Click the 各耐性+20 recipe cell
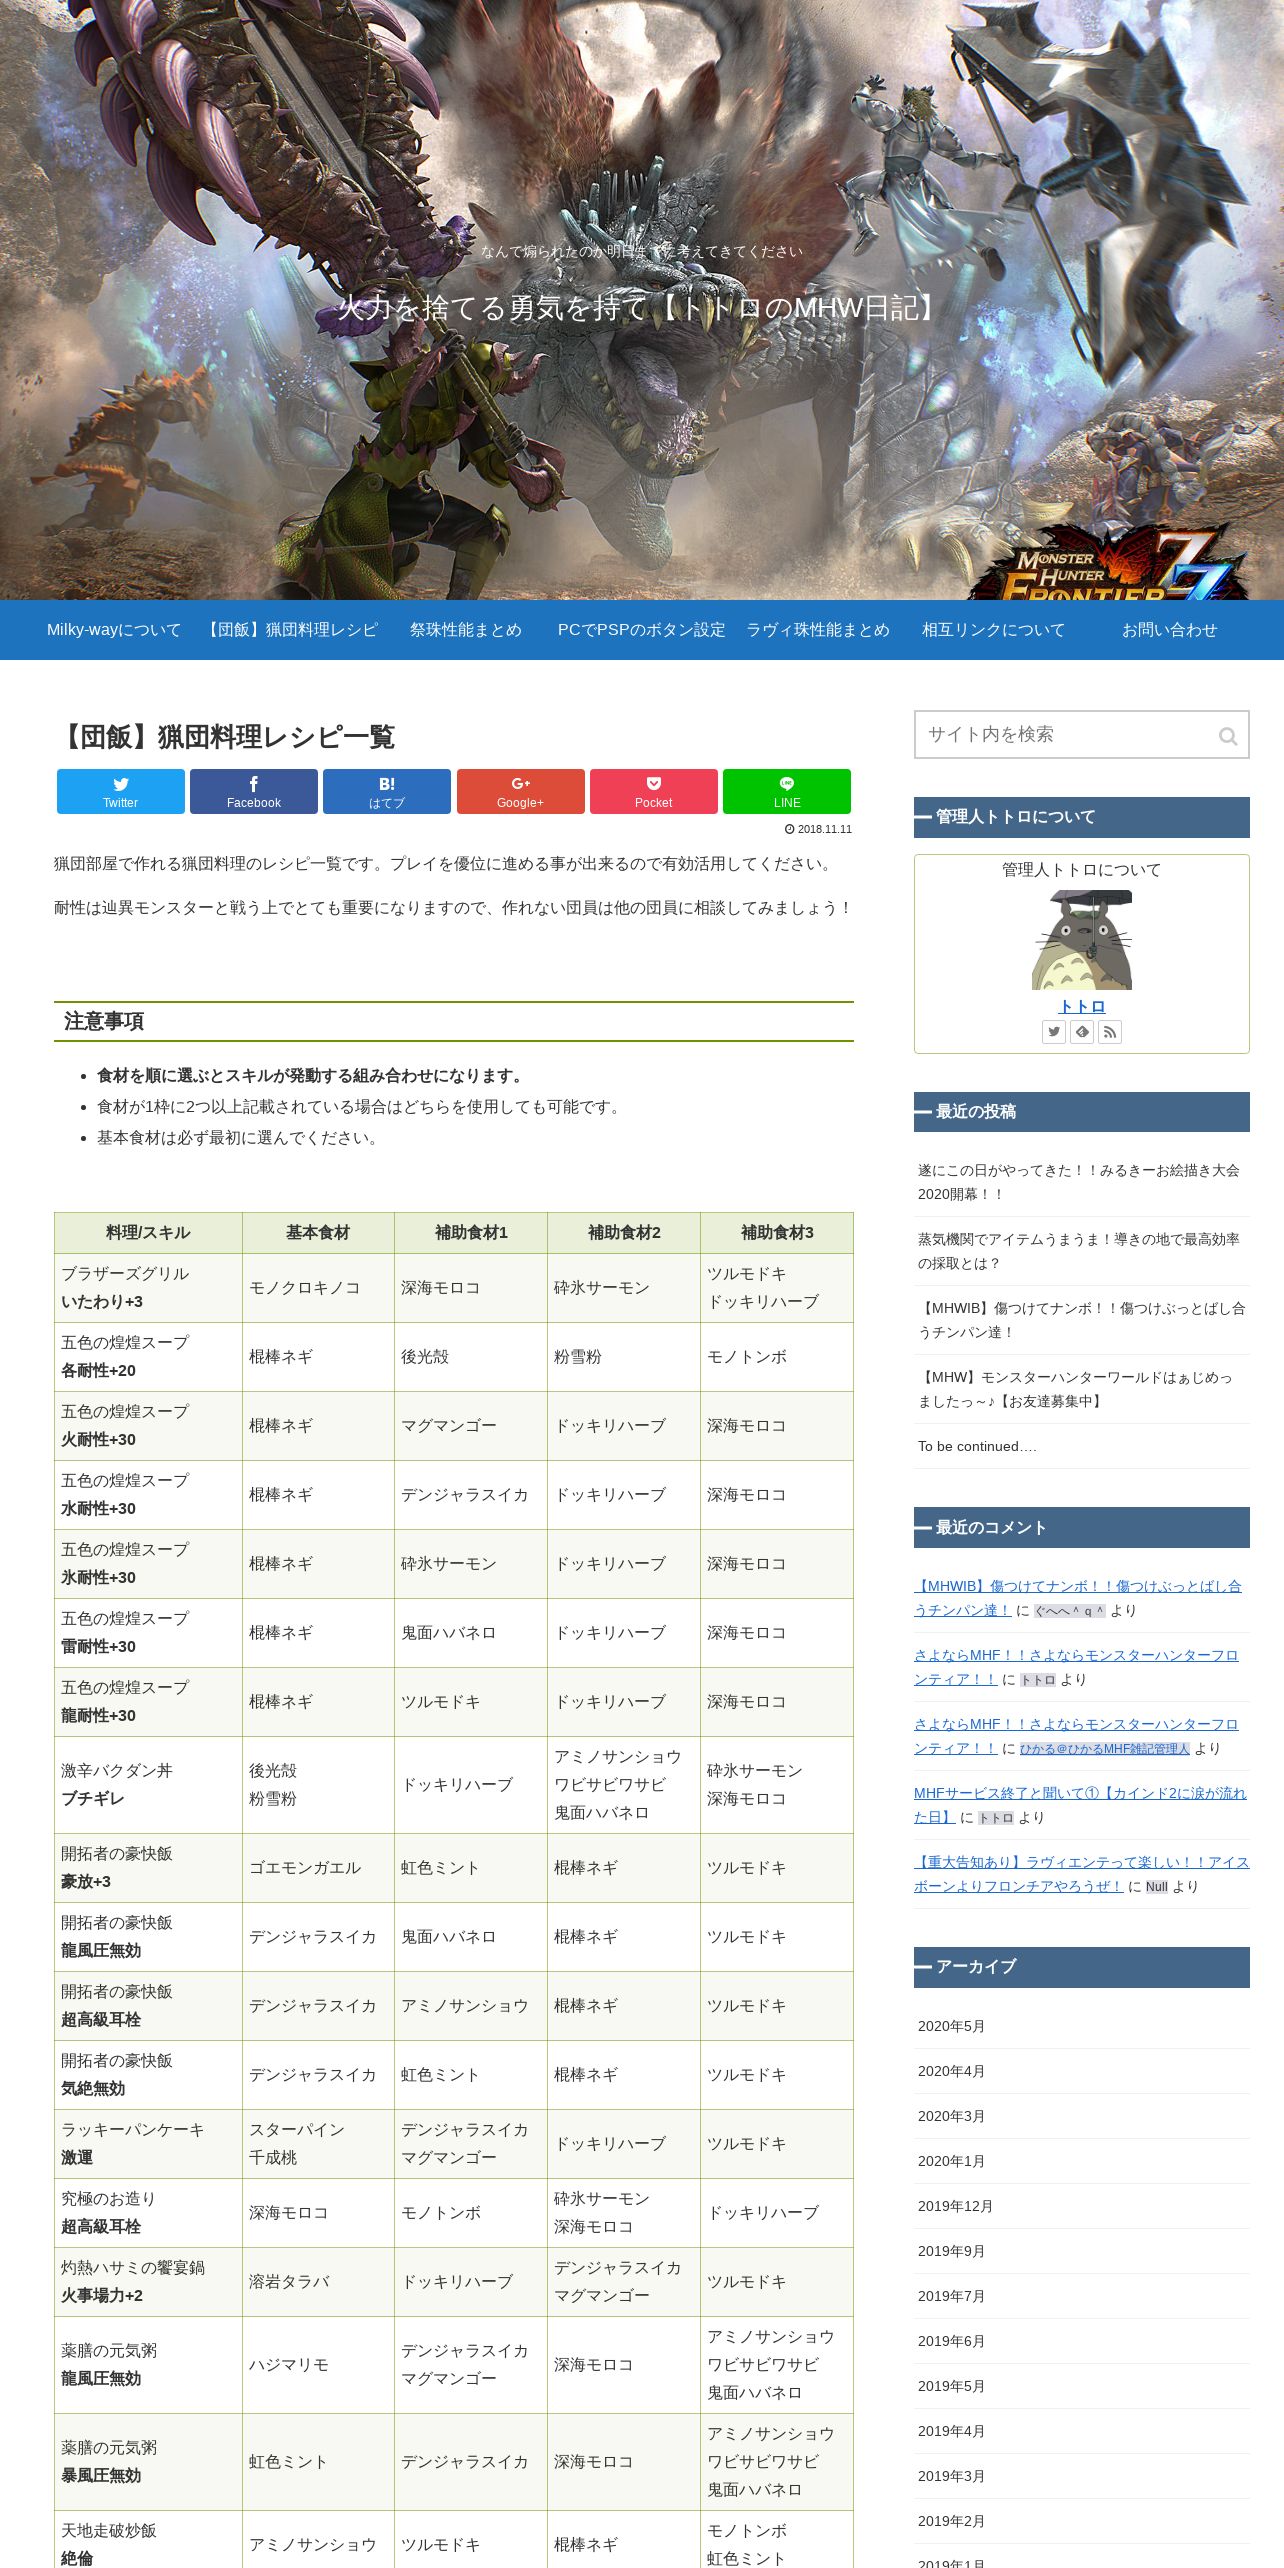 [x=148, y=1357]
